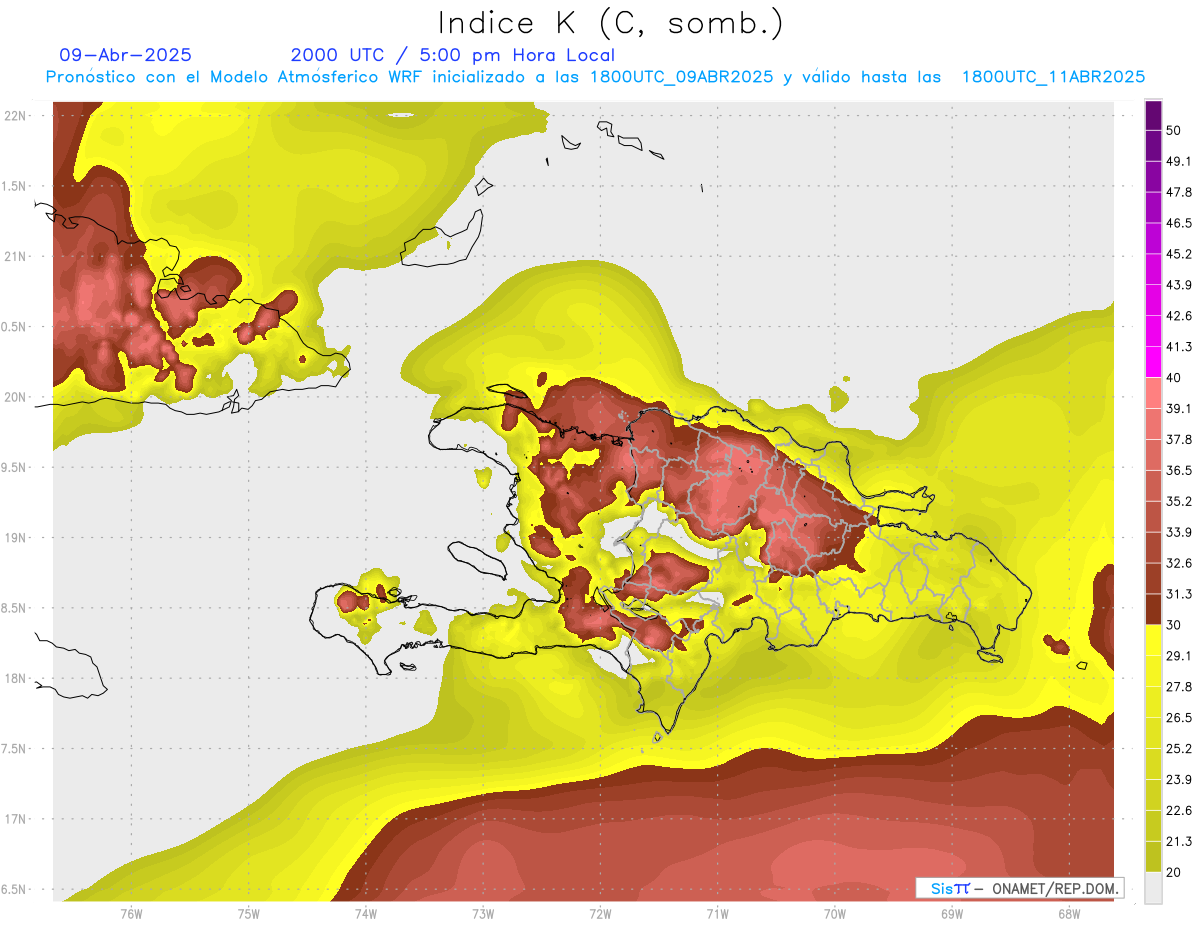This screenshot has height=927, width=1200.
Task: Click the "20" colorbar label
Action: (x=1174, y=871)
